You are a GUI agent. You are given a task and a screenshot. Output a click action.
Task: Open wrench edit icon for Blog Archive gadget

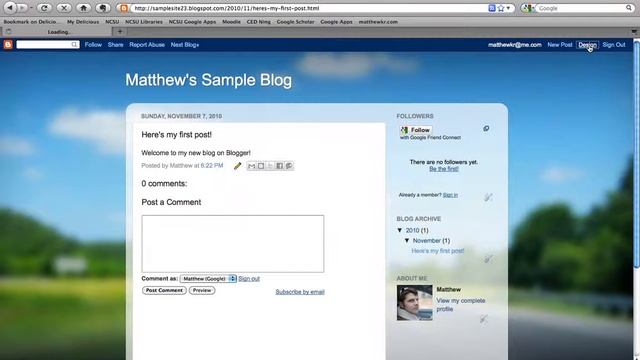pyautogui.click(x=488, y=259)
